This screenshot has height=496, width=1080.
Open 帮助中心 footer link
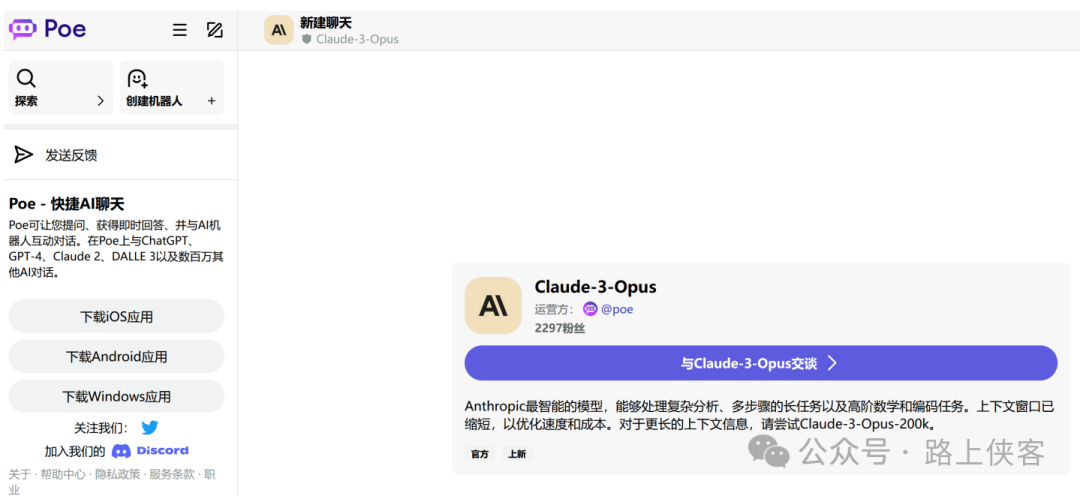[63, 474]
